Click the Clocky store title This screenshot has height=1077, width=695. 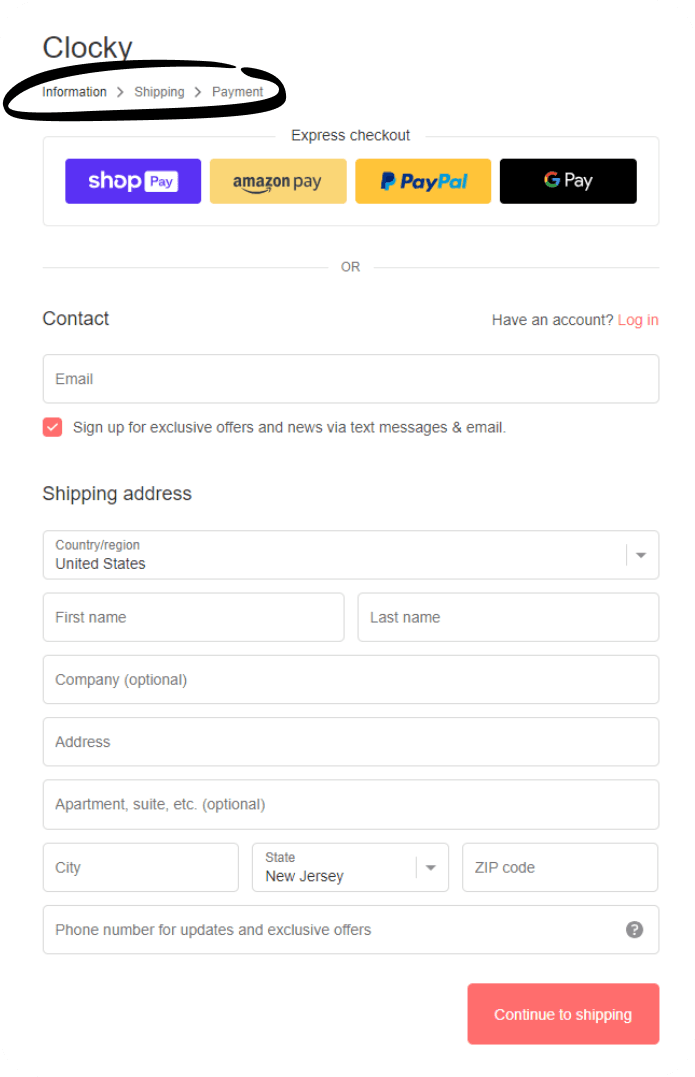click(87, 48)
